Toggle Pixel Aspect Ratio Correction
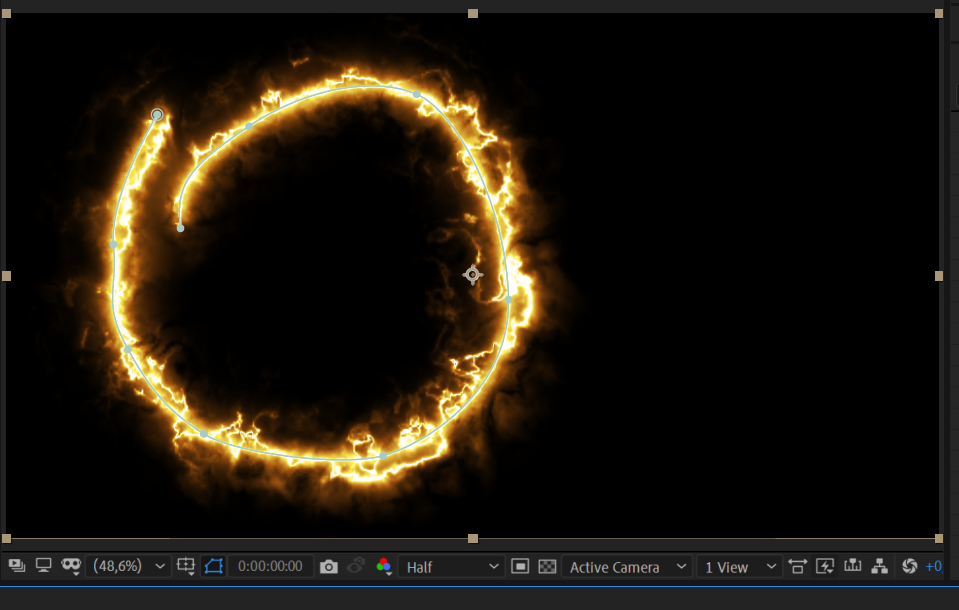 click(x=798, y=566)
